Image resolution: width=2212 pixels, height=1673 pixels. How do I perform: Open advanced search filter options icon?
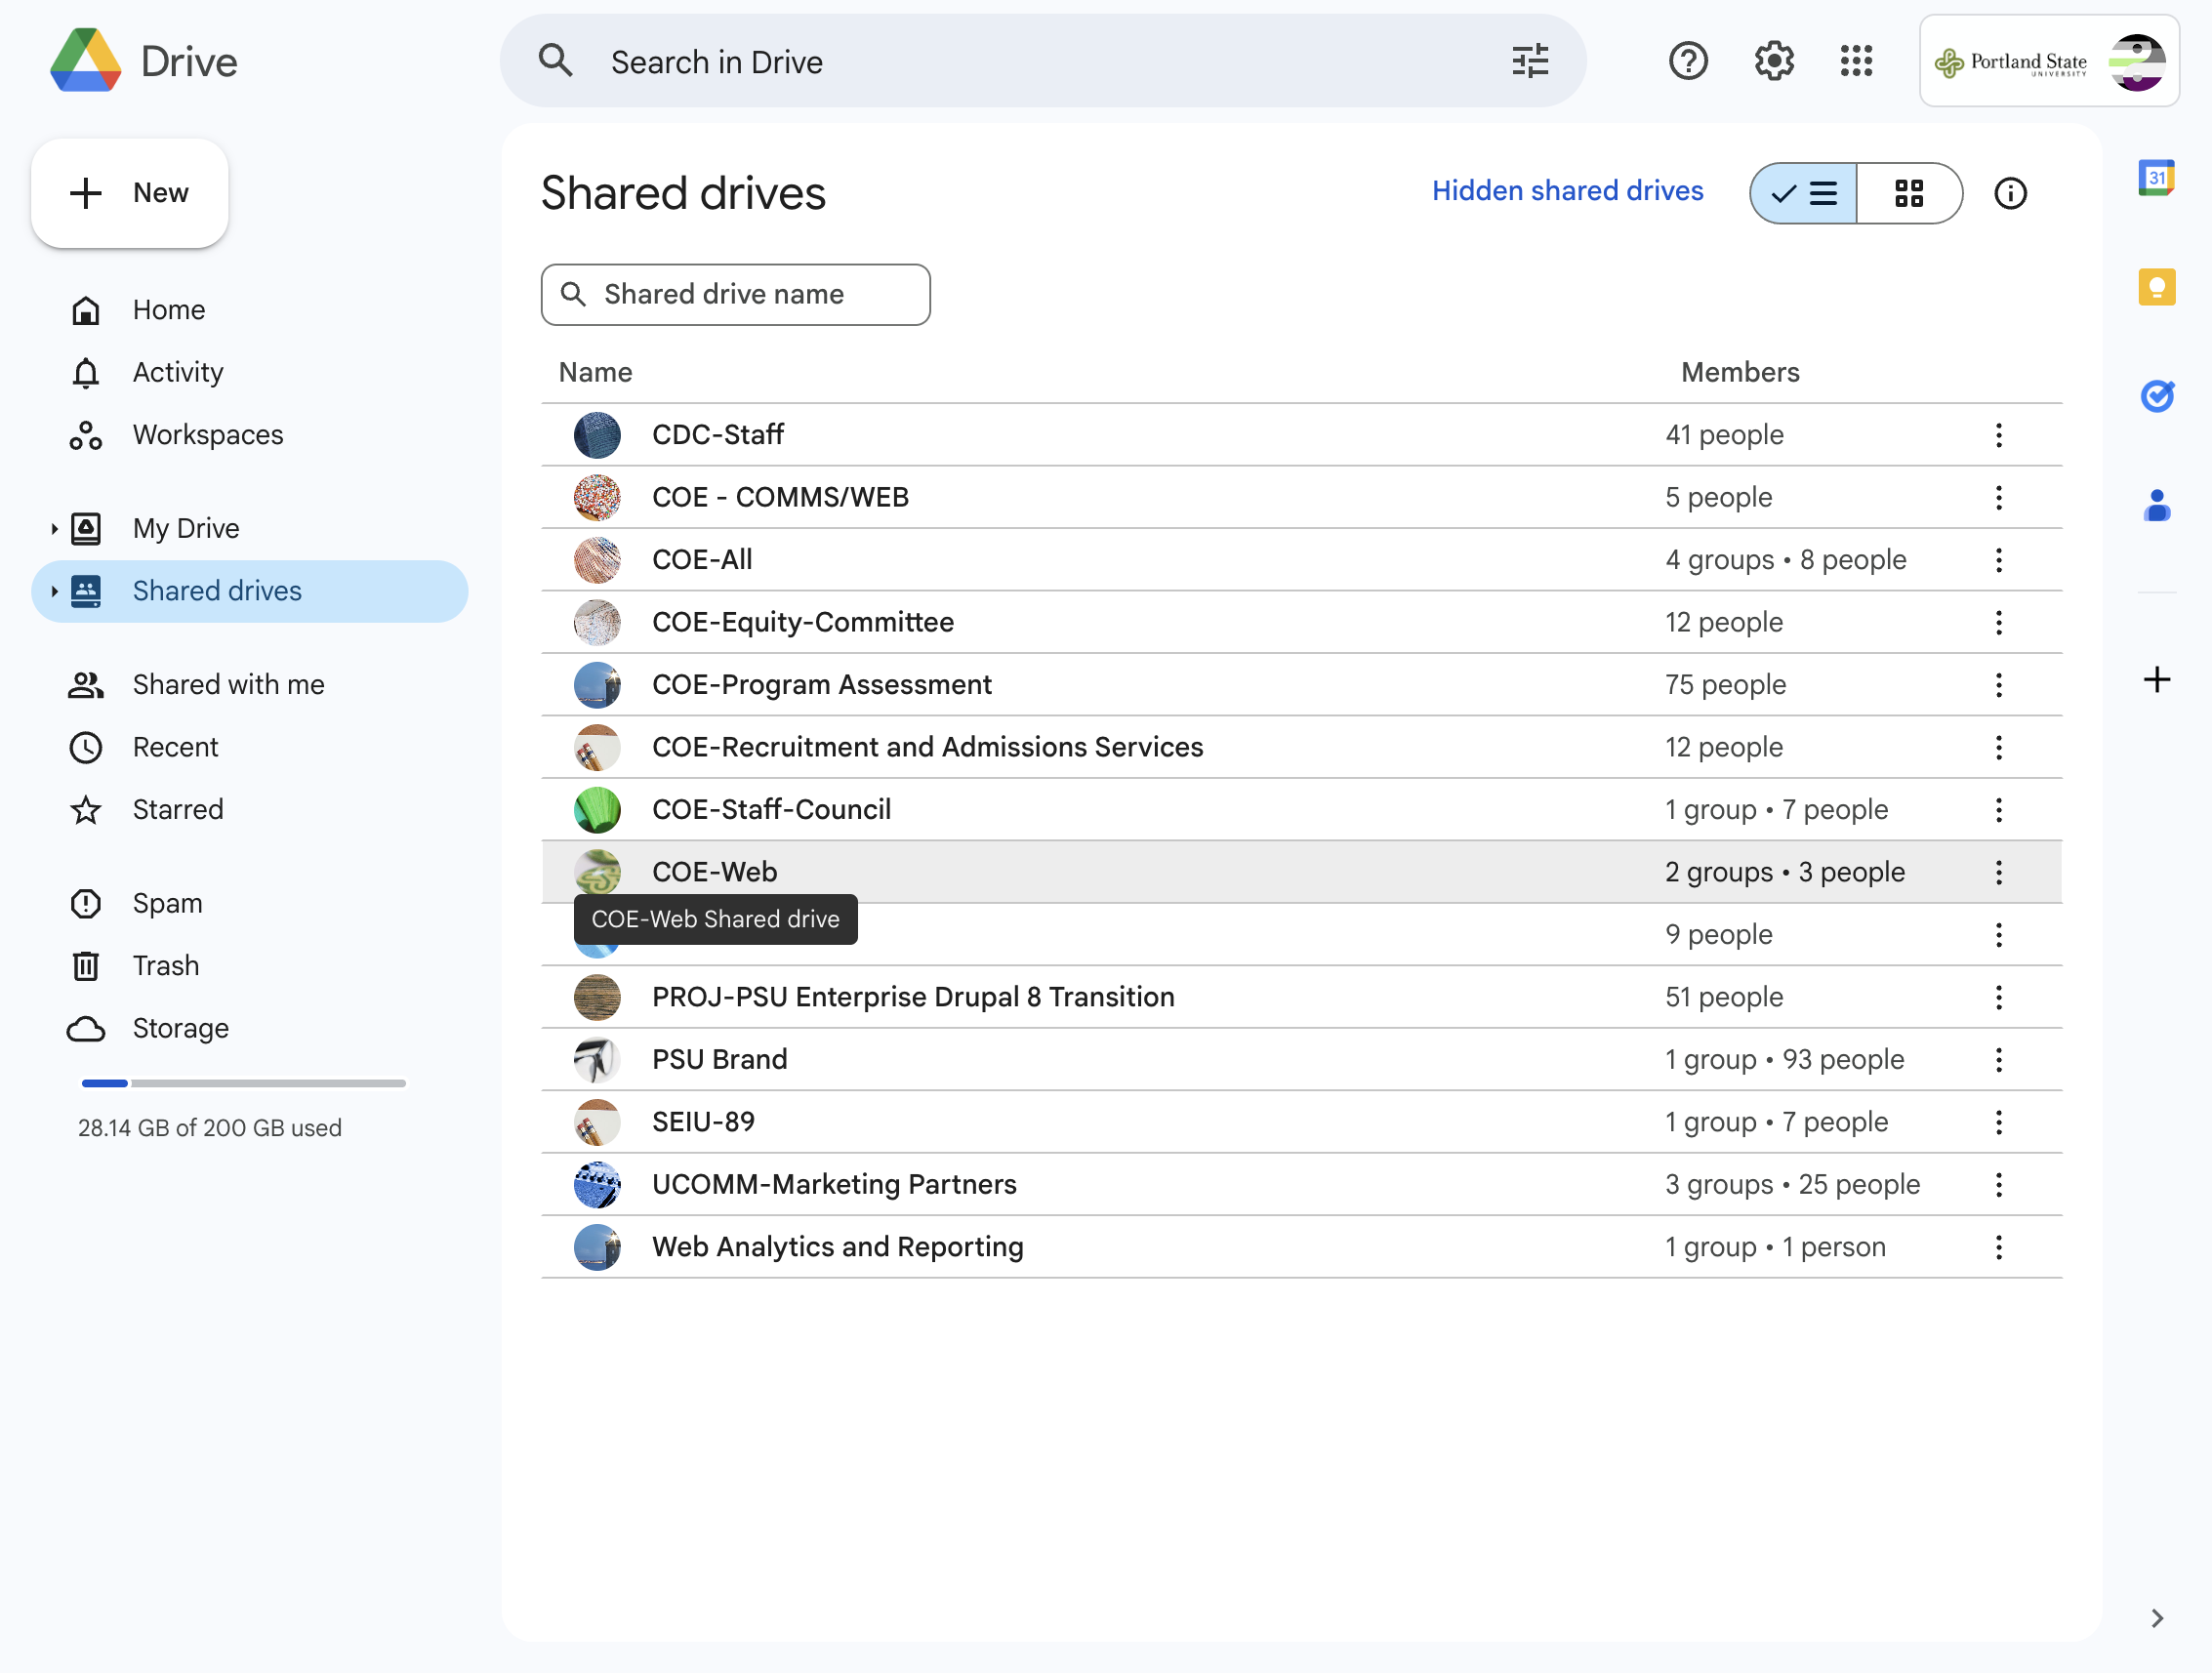coord(1530,61)
